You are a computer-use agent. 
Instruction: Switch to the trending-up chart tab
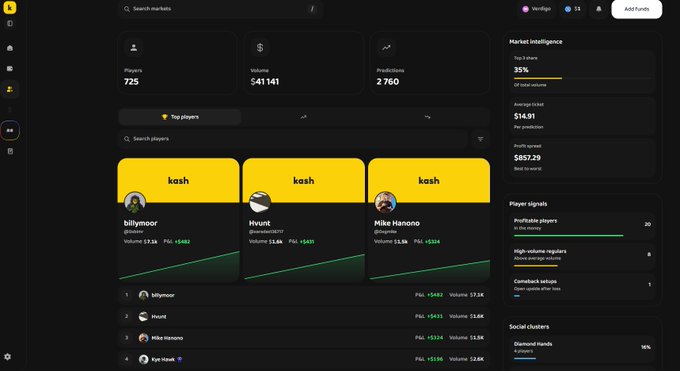[x=304, y=117]
